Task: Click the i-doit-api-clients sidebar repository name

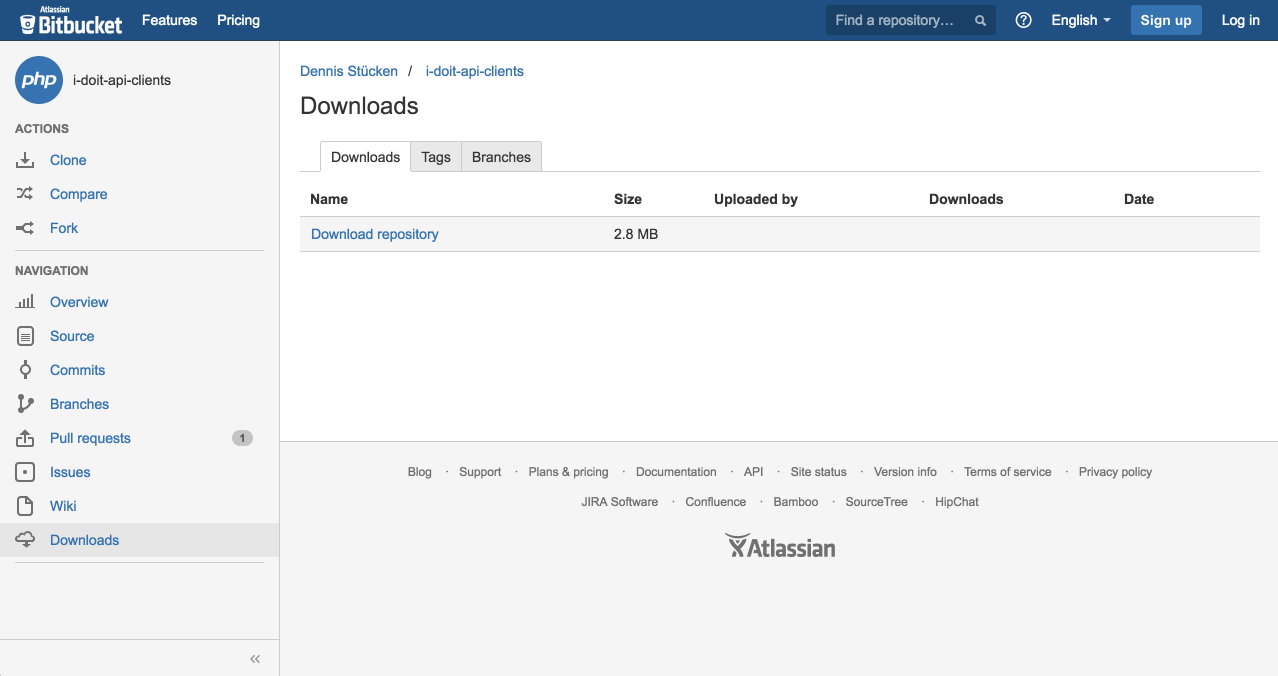Action: (x=122, y=80)
